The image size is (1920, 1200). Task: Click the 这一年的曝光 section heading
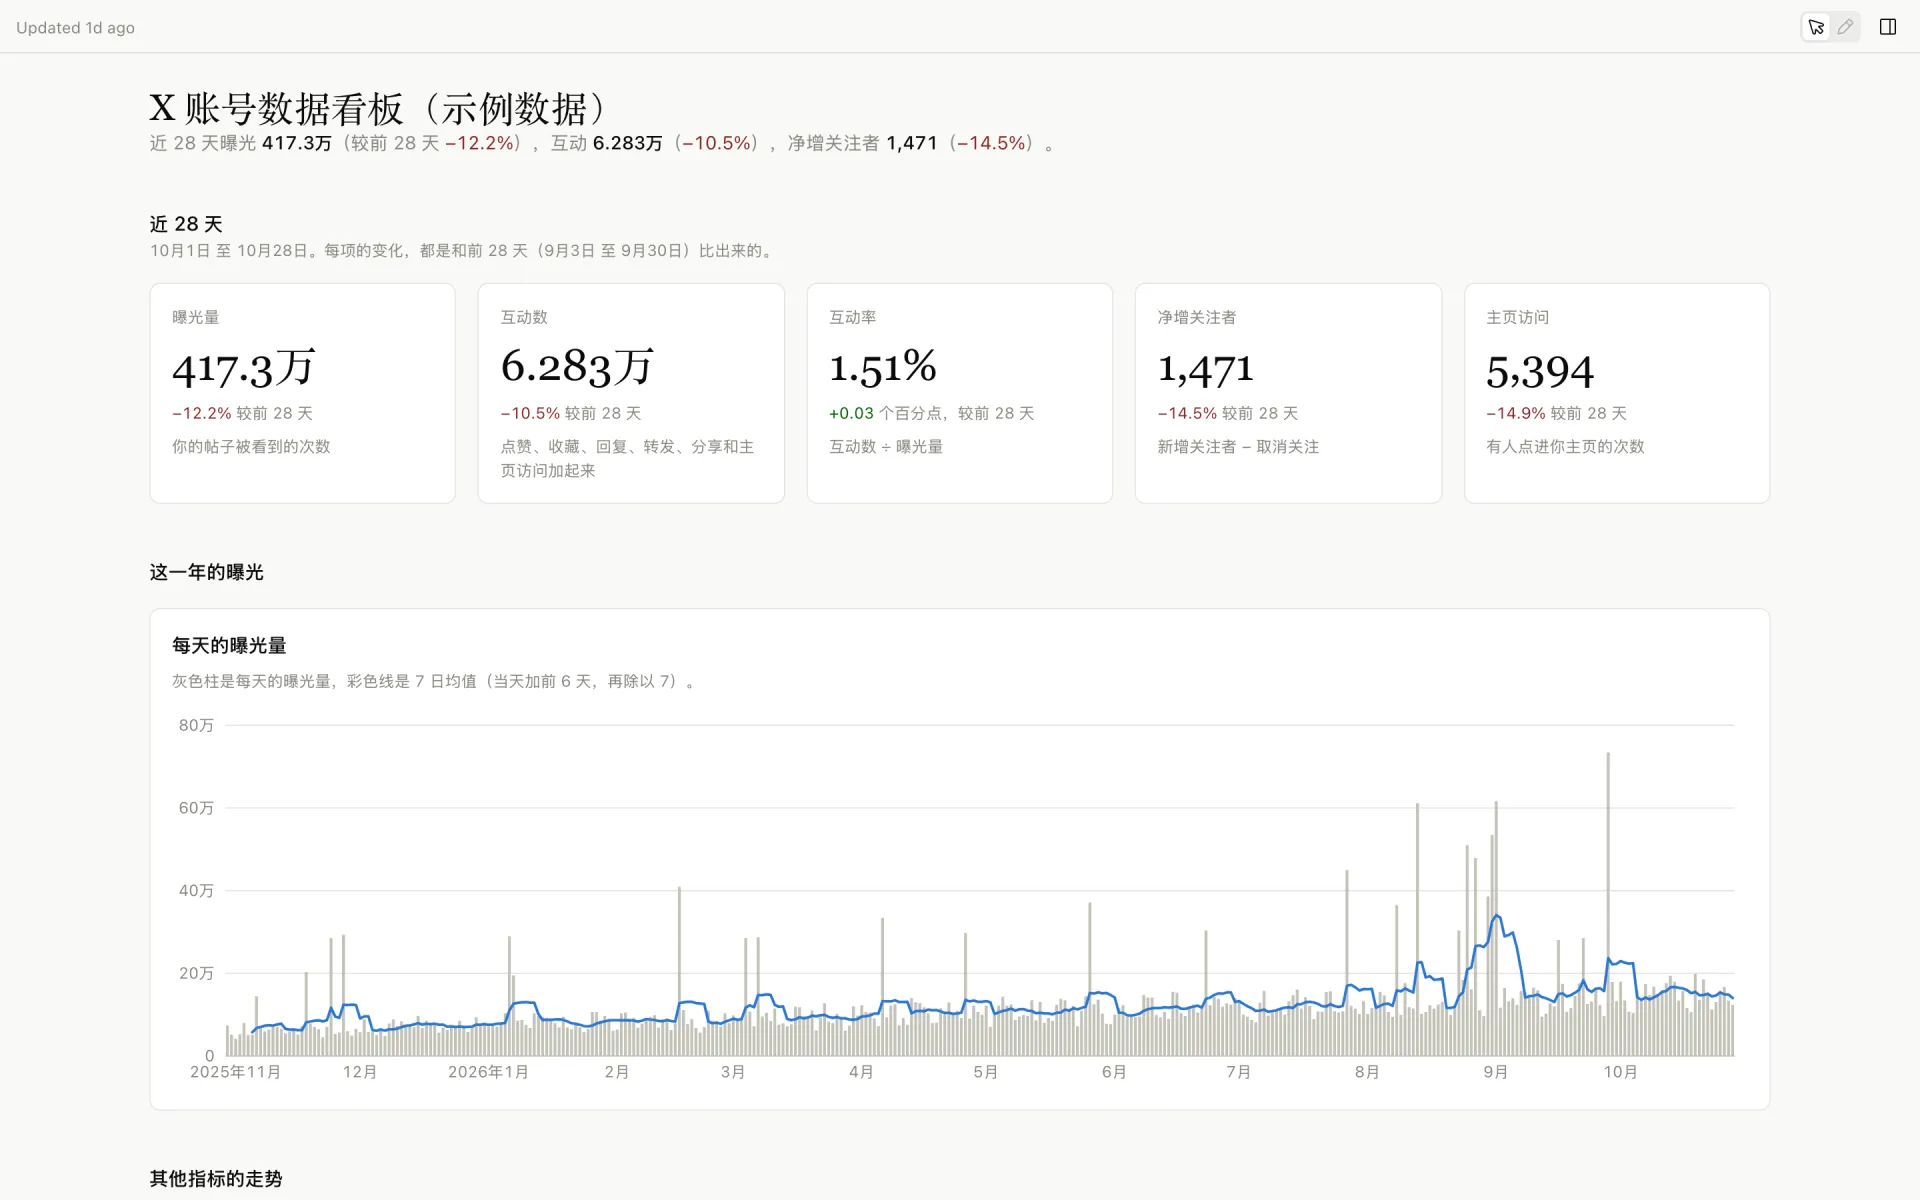point(207,572)
